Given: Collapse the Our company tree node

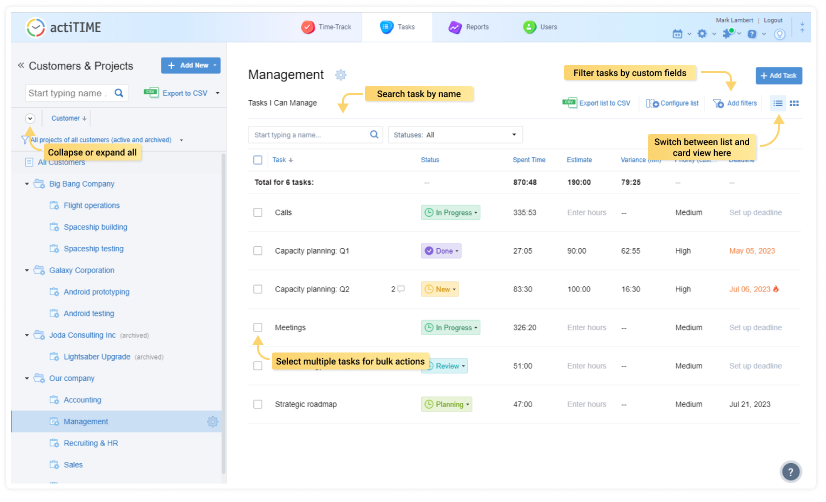Looking at the screenshot, I should 27,378.
